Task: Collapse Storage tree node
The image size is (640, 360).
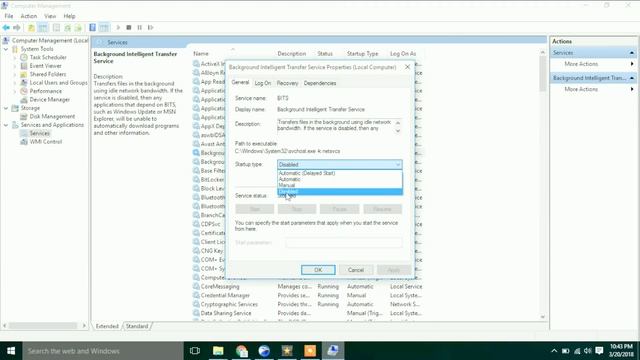Action: coord(6,108)
